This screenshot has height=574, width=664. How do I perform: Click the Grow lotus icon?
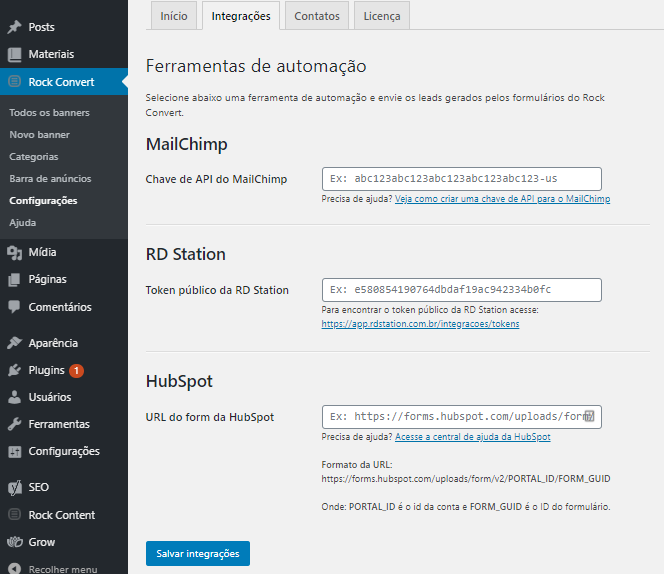[x=14, y=542]
